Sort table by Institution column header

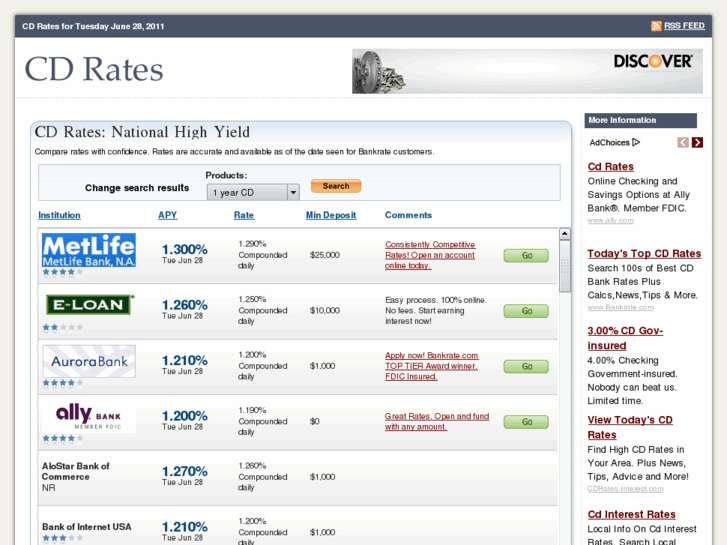click(x=59, y=215)
